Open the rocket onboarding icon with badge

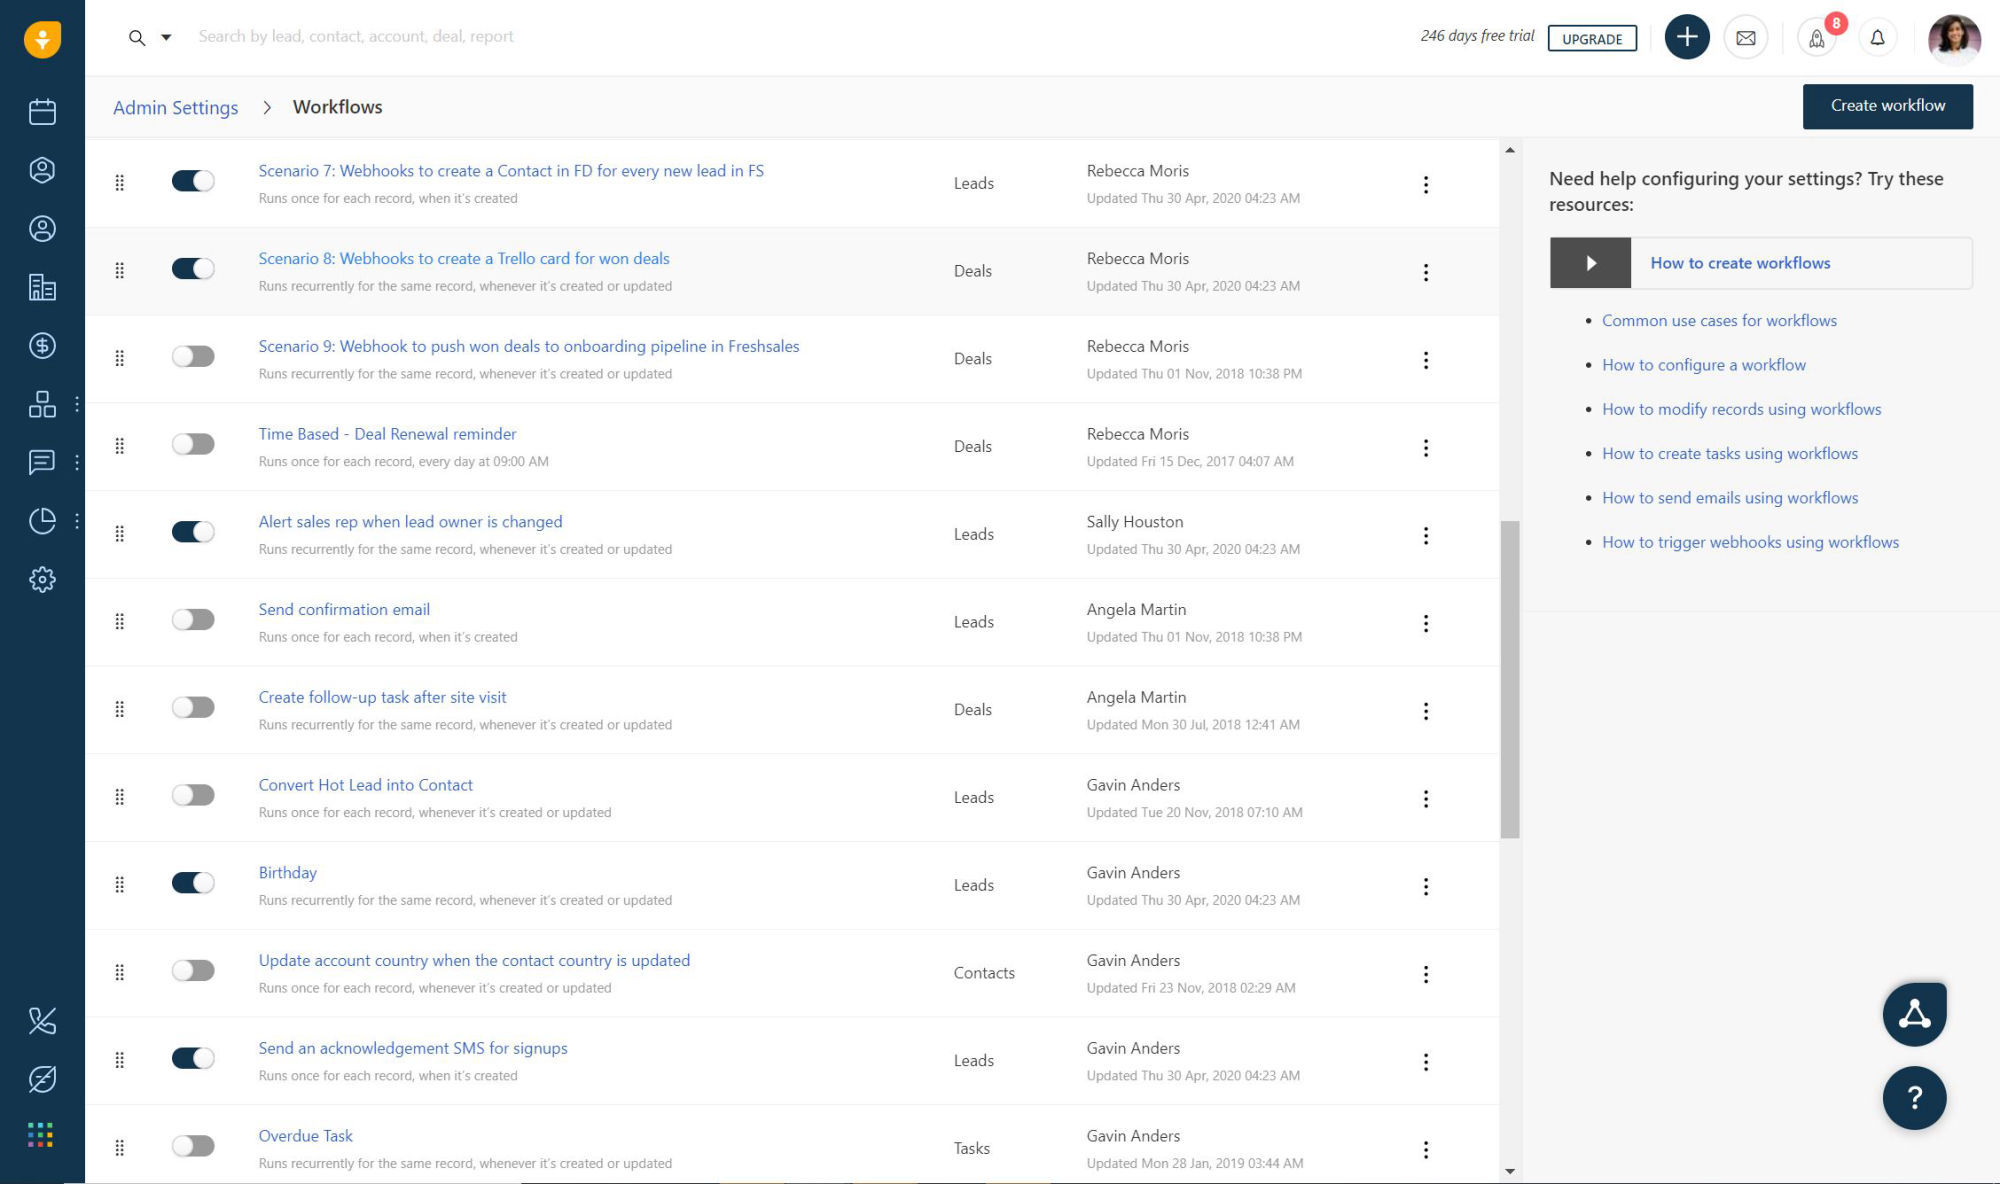coord(1817,38)
